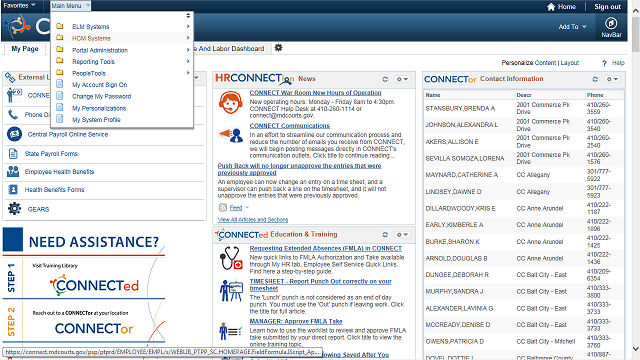Select contact BURKE,SHARON K
This screenshot has width=640, height=360.
point(452,242)
